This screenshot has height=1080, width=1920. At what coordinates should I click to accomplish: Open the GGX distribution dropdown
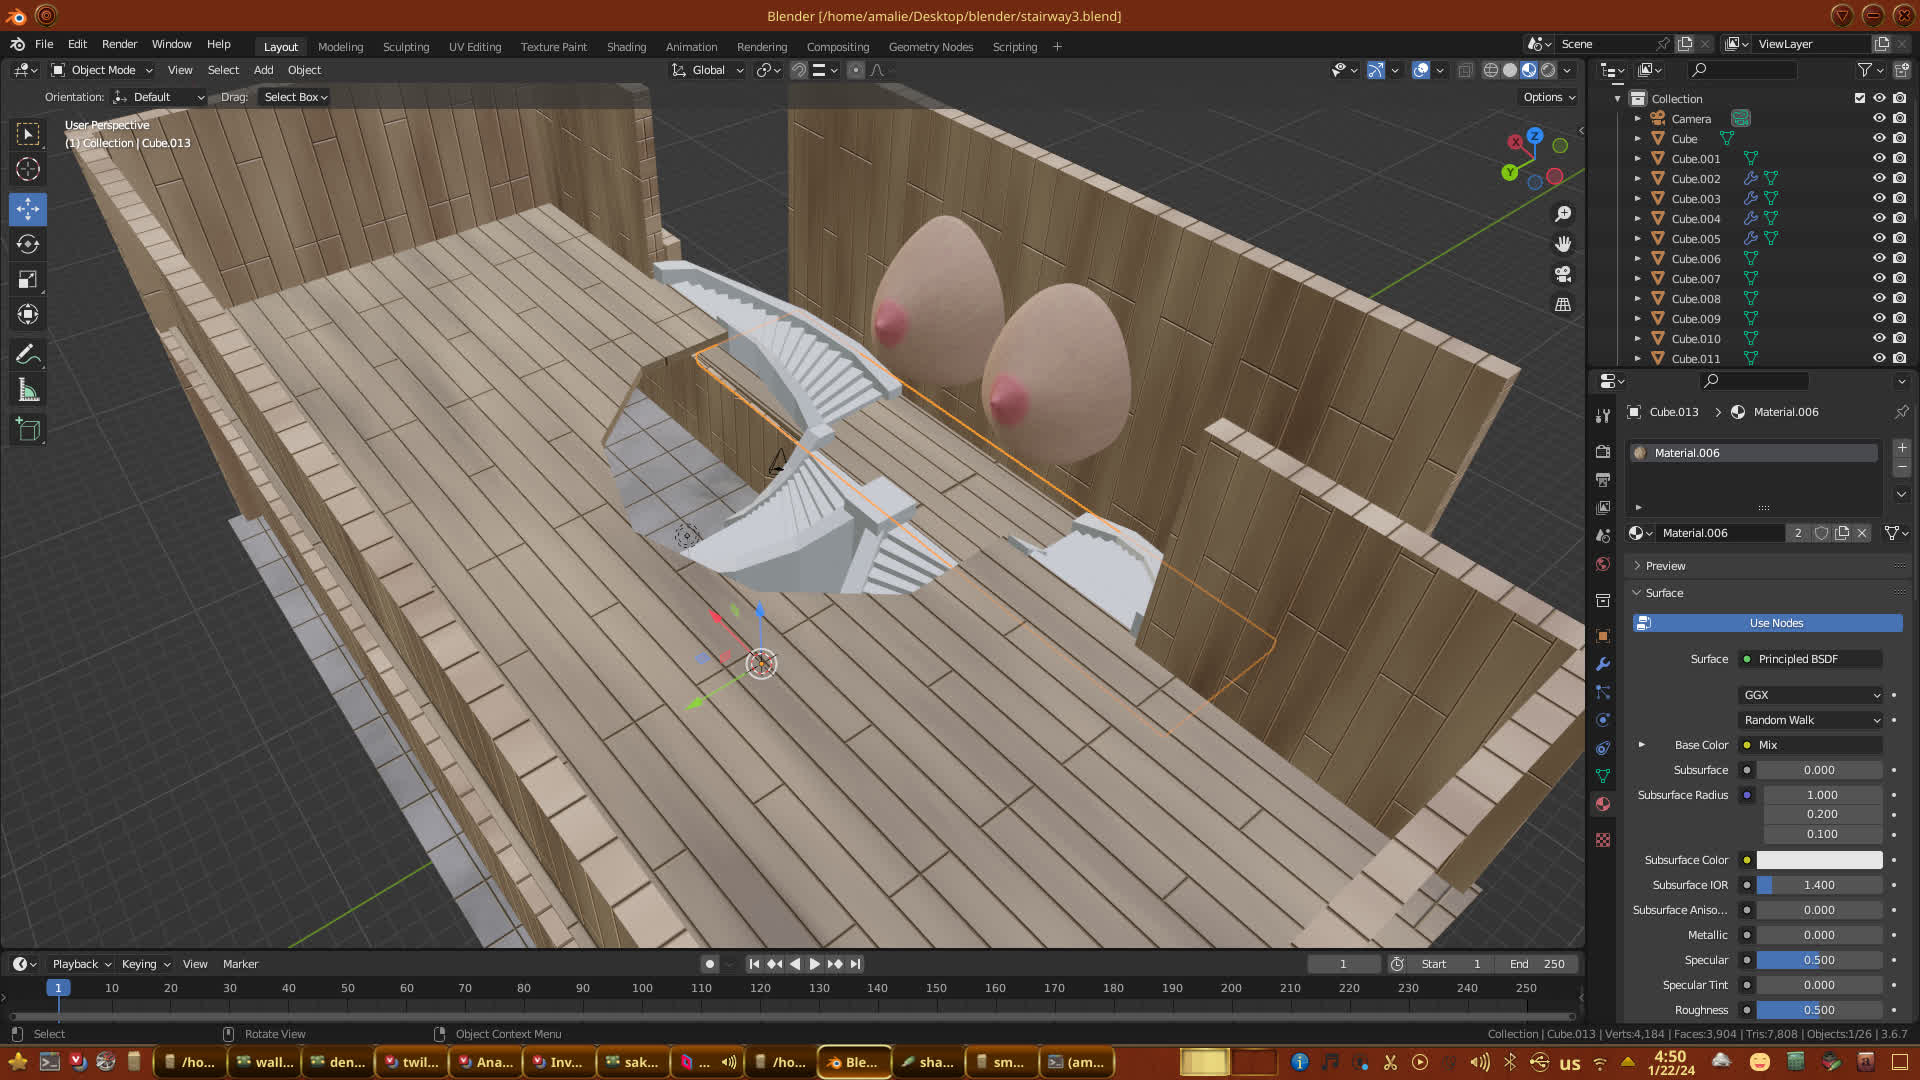[x=1811, y=695]
